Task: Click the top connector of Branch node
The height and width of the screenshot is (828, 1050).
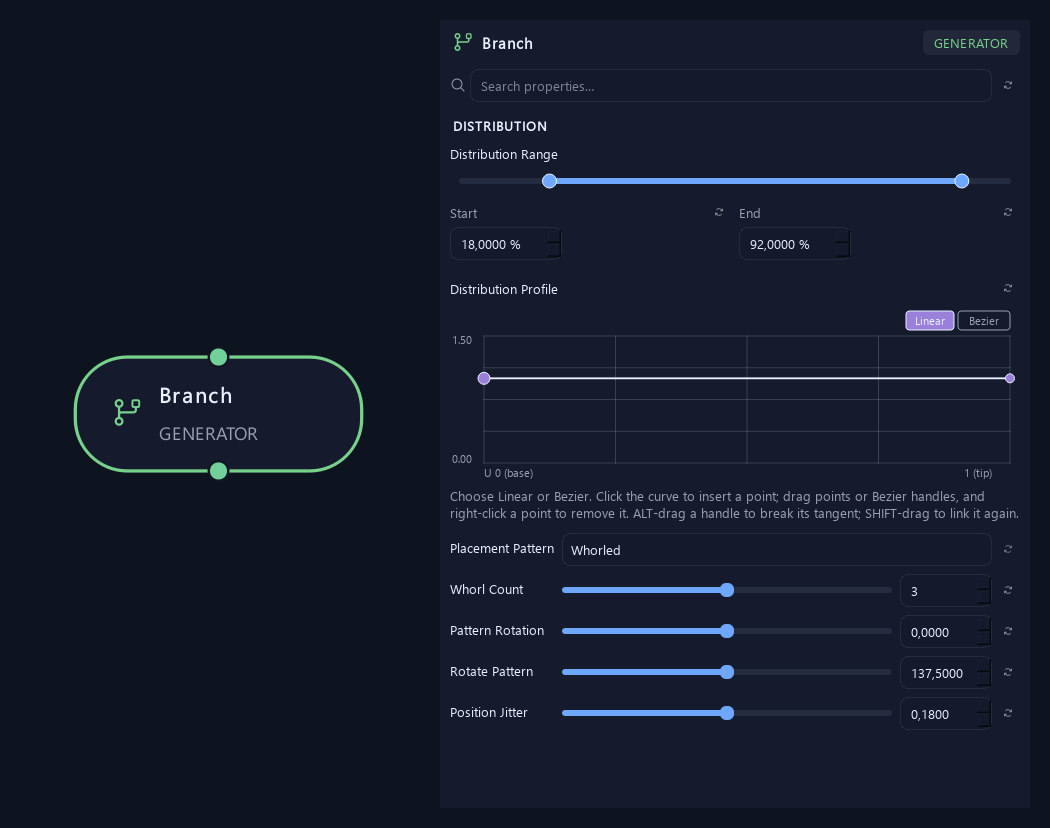Action: coord(218,357)
